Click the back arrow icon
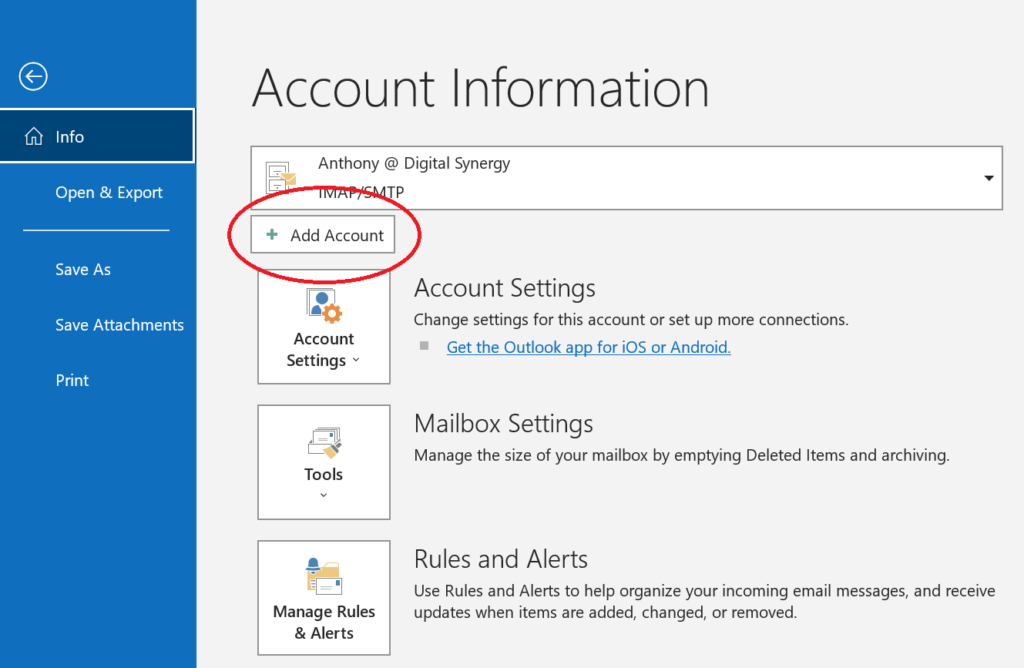 33,76
